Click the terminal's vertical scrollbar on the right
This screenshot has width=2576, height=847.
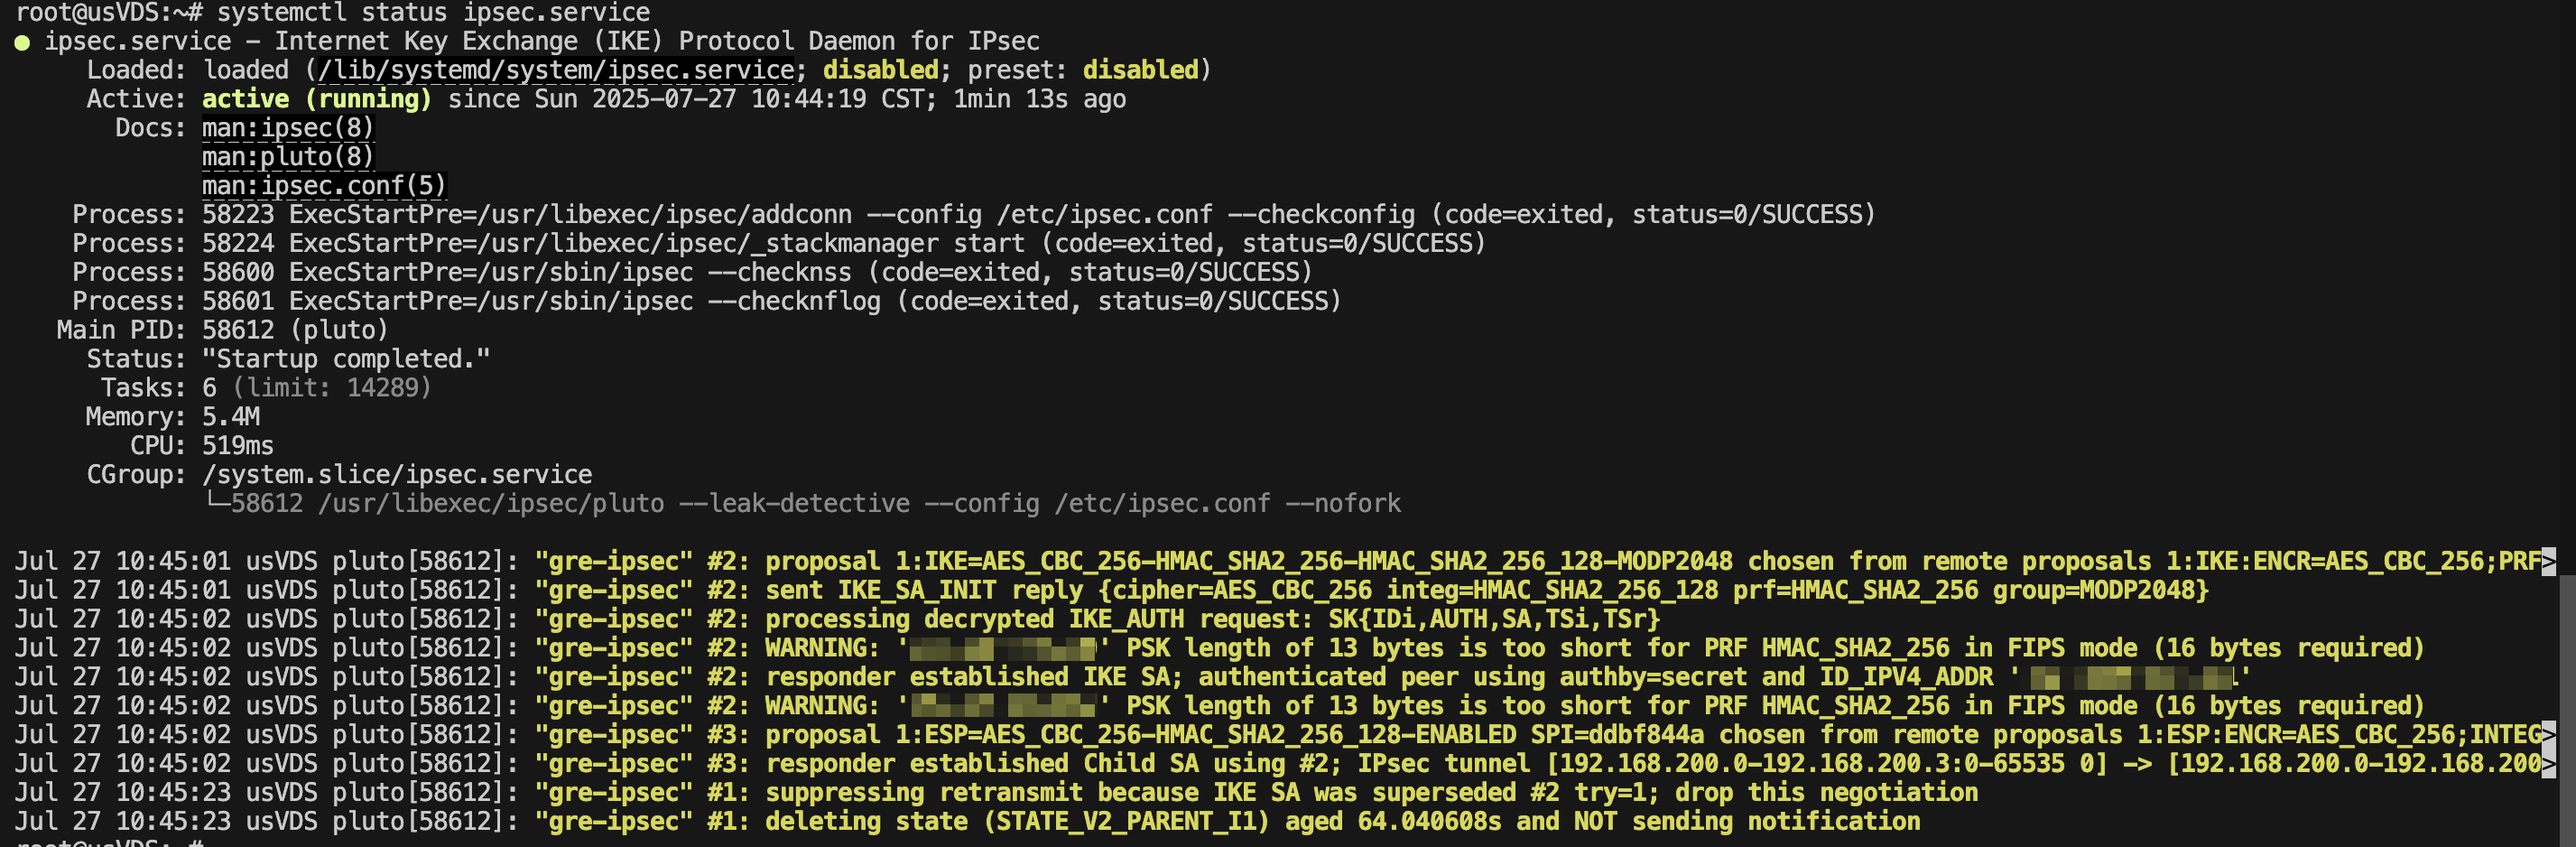pyautogui.click(x=2567, y=710)
